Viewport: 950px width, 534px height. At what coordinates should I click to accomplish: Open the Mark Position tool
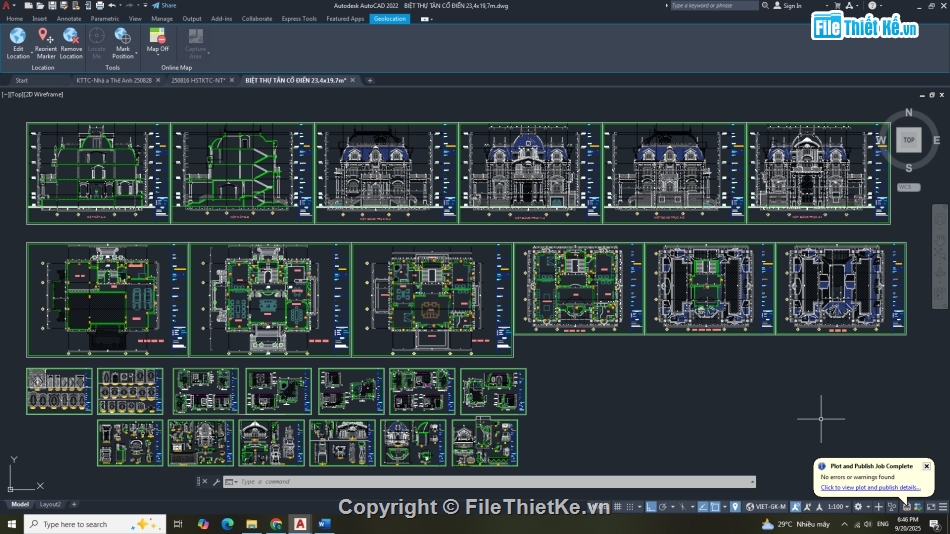[122, 36]
